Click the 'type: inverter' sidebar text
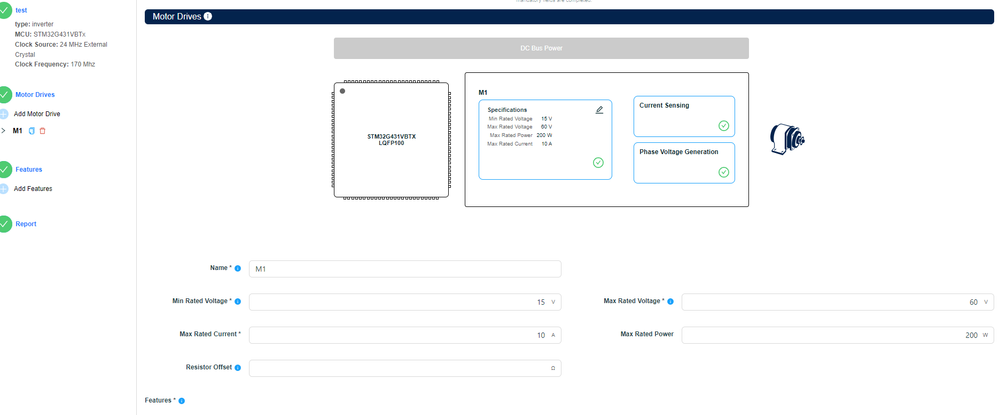Viewport: 999px width, 415px height. pos(34,24)
